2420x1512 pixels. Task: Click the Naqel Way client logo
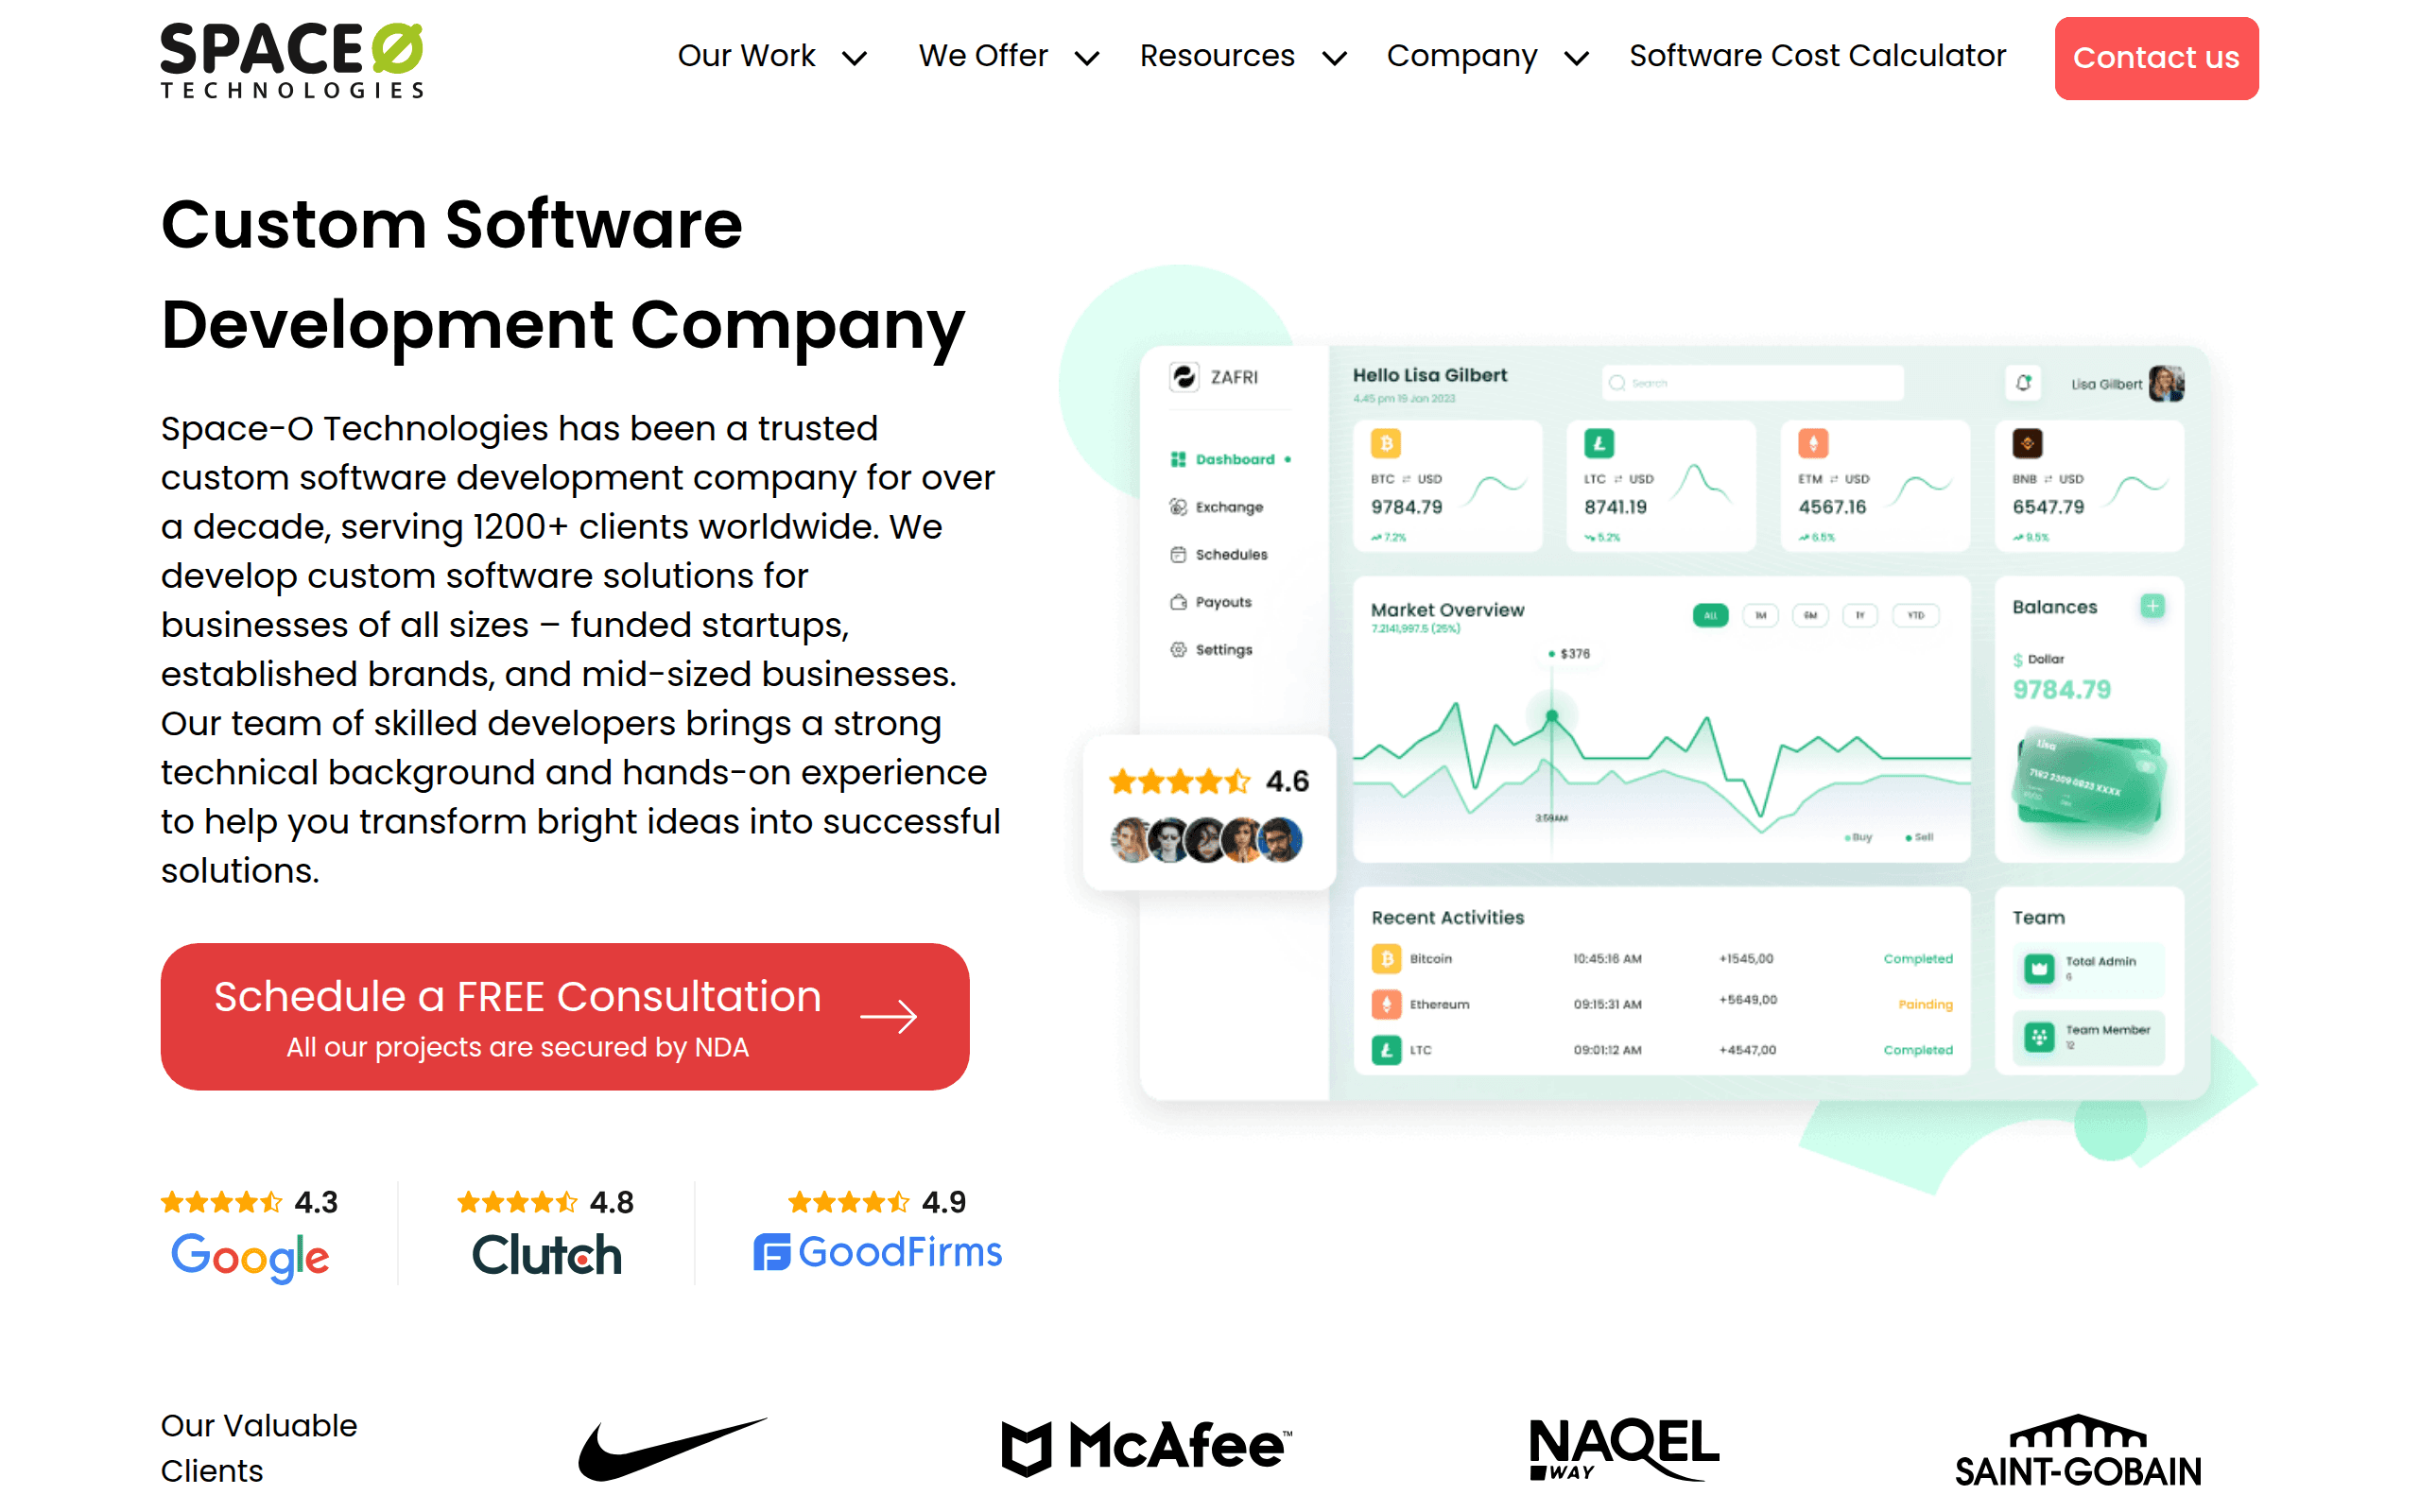(x=1623, y=1447)
